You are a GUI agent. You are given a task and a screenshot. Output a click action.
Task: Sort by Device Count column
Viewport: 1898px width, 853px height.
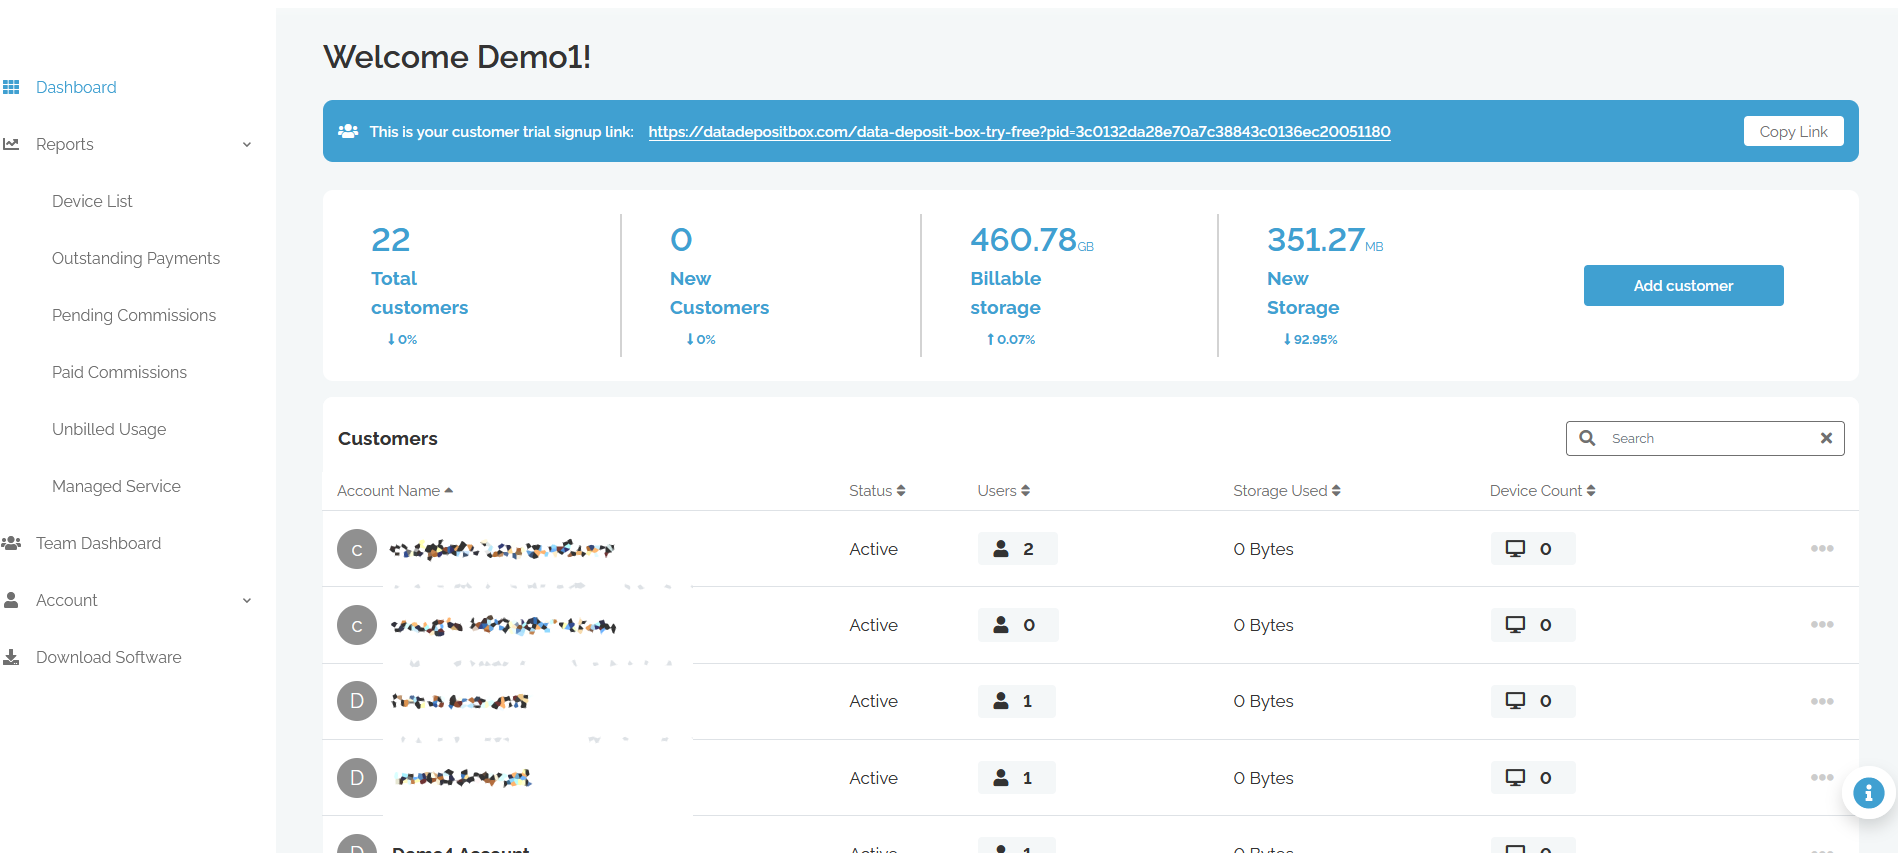click(1542, 490)
